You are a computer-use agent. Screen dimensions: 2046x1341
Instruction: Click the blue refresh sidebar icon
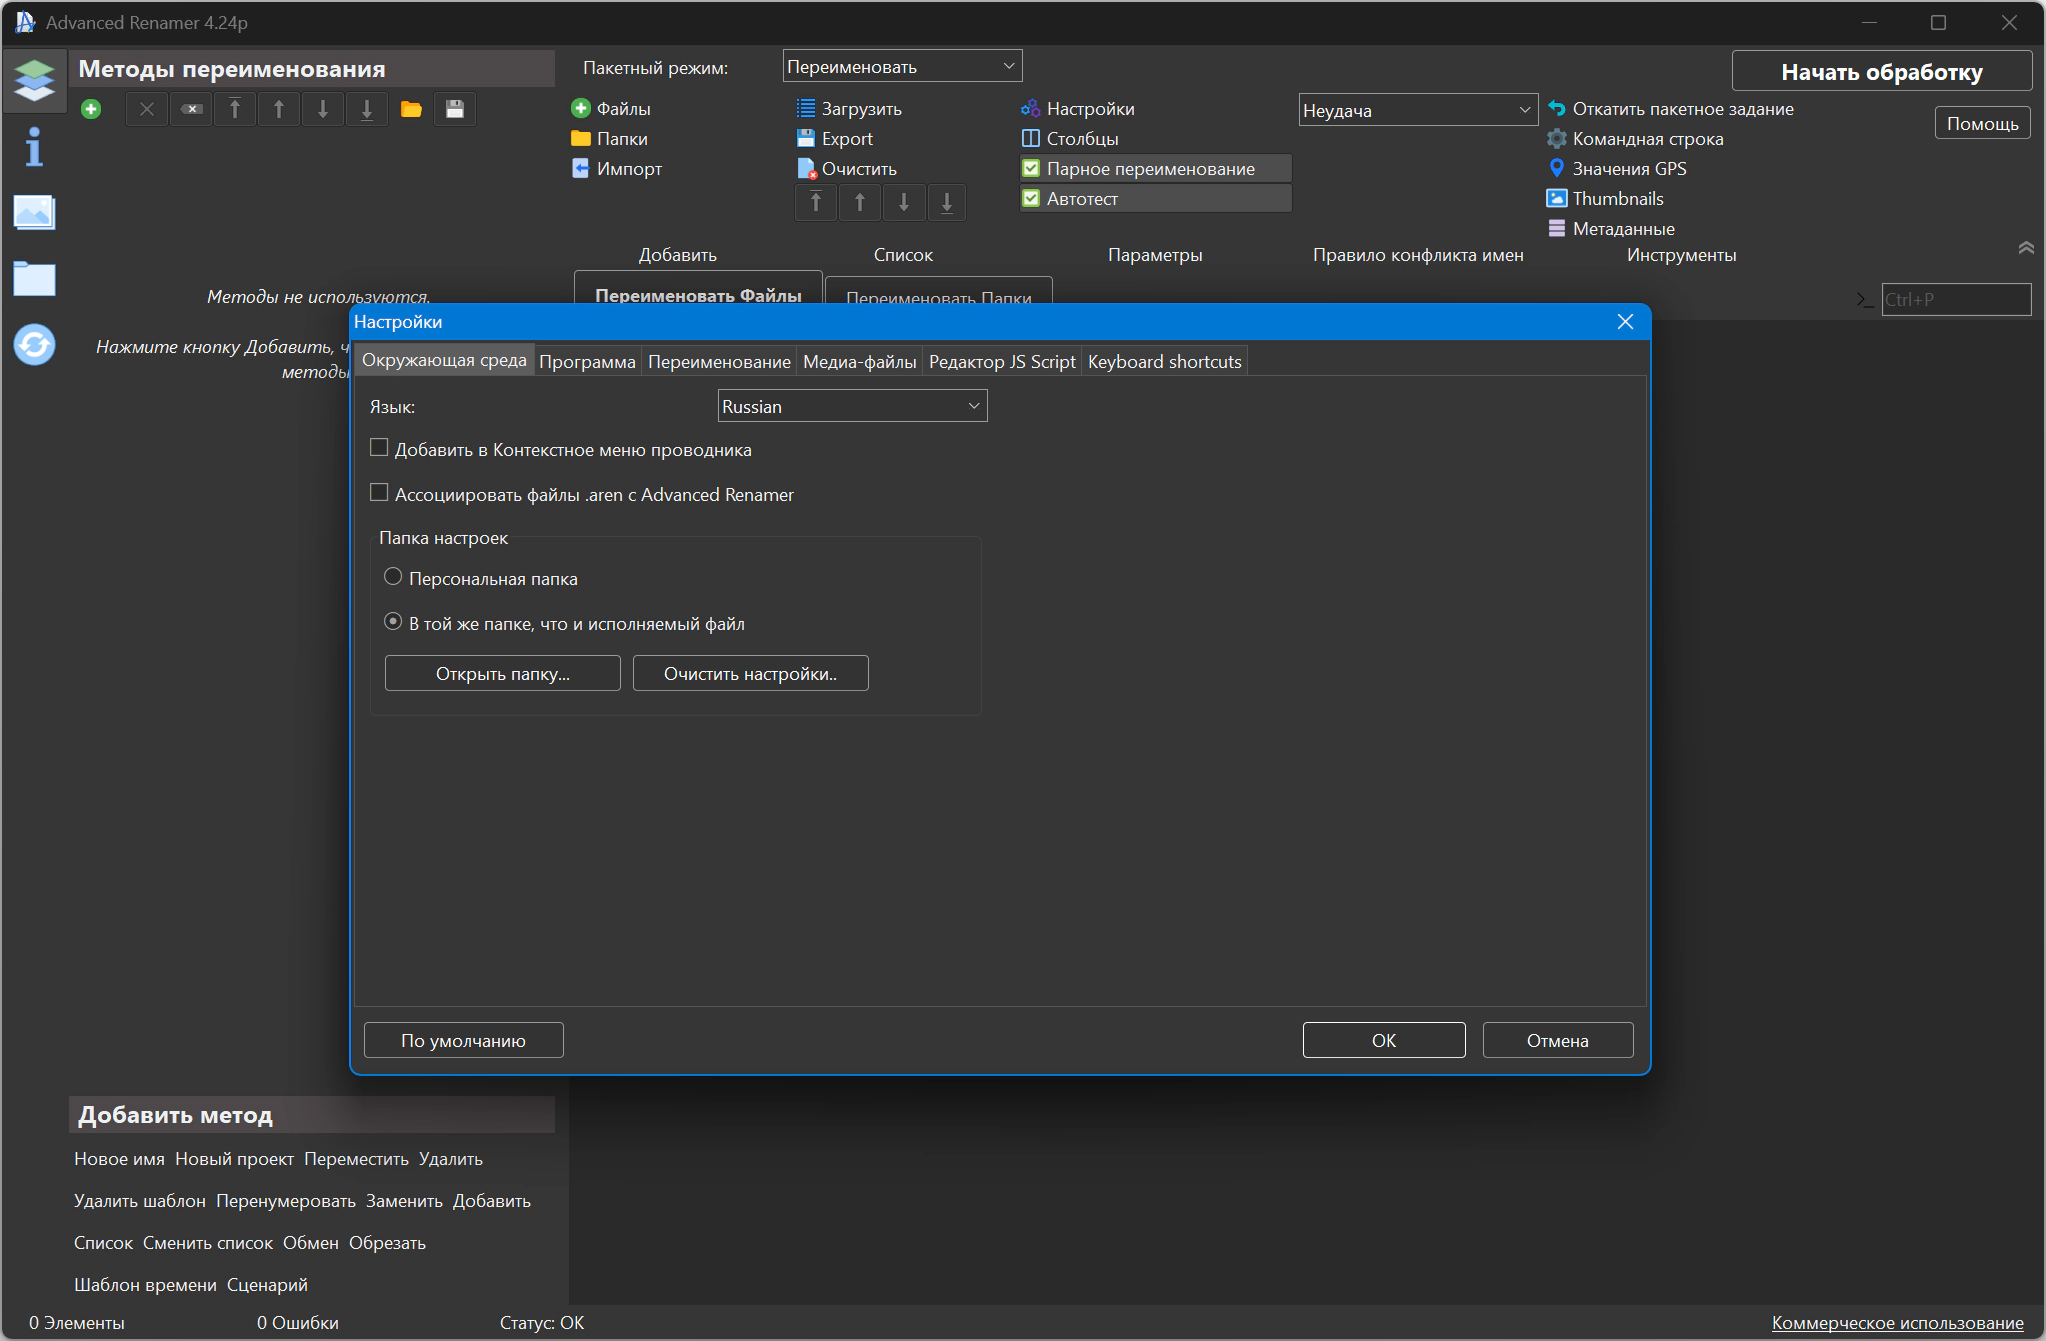point(34,345)
